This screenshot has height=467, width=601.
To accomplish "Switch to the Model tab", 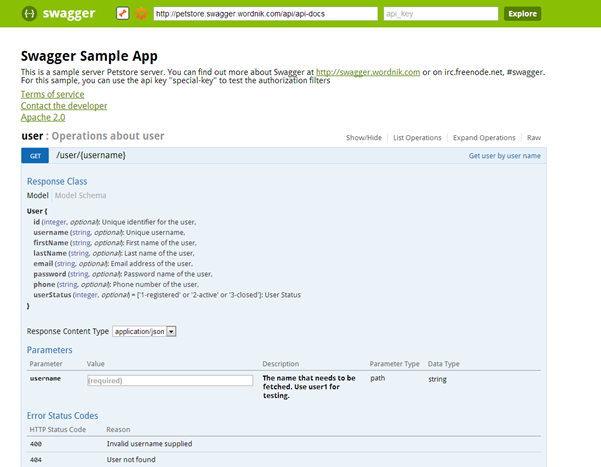I will coord(38,195).
